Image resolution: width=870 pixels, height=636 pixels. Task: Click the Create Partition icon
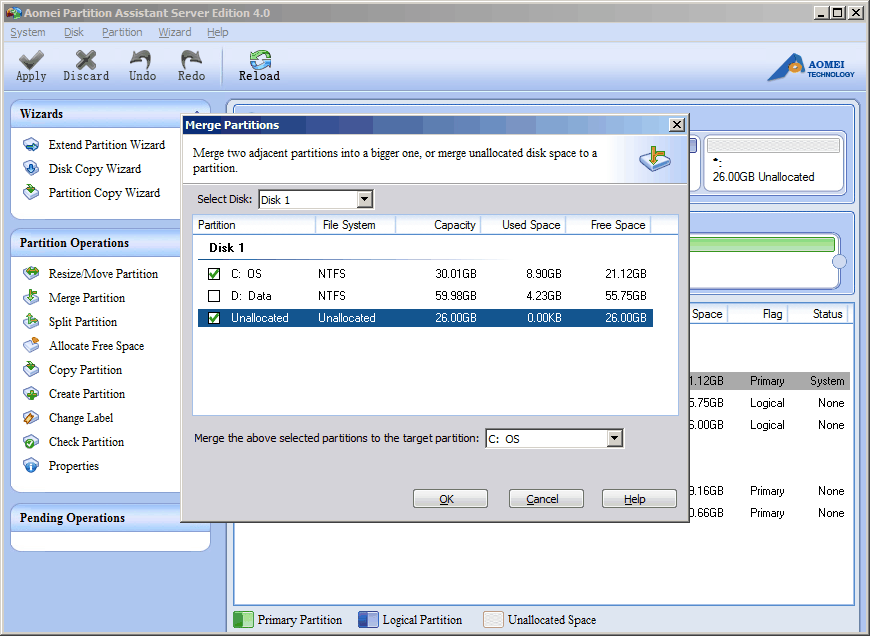click(x=31, y=393)
